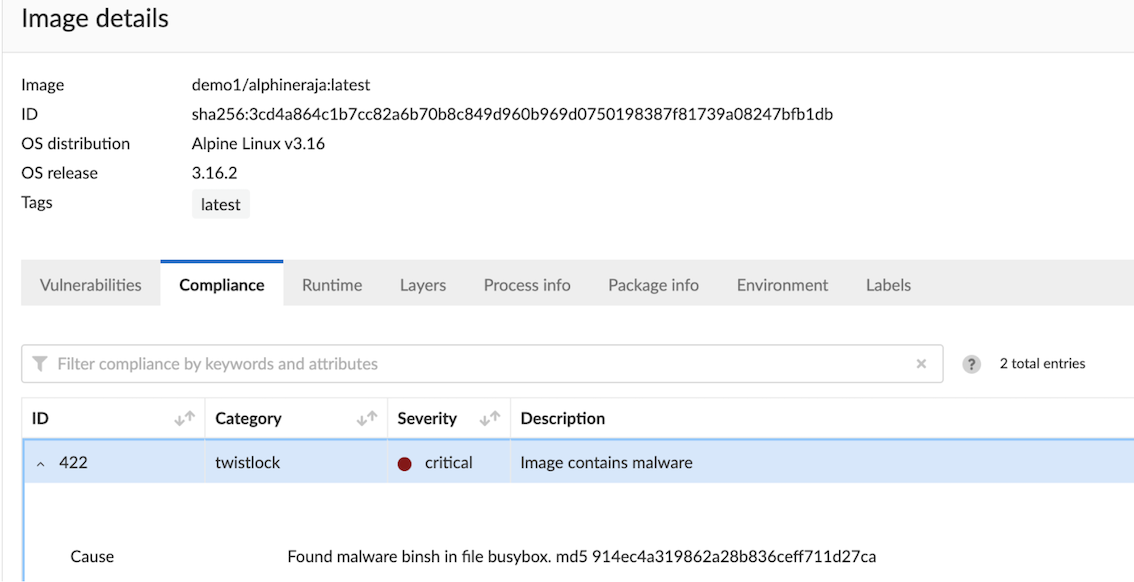Sort the Category column with its arrows icon
This screenshot has height=582, width=1134.
pos(366,418)
